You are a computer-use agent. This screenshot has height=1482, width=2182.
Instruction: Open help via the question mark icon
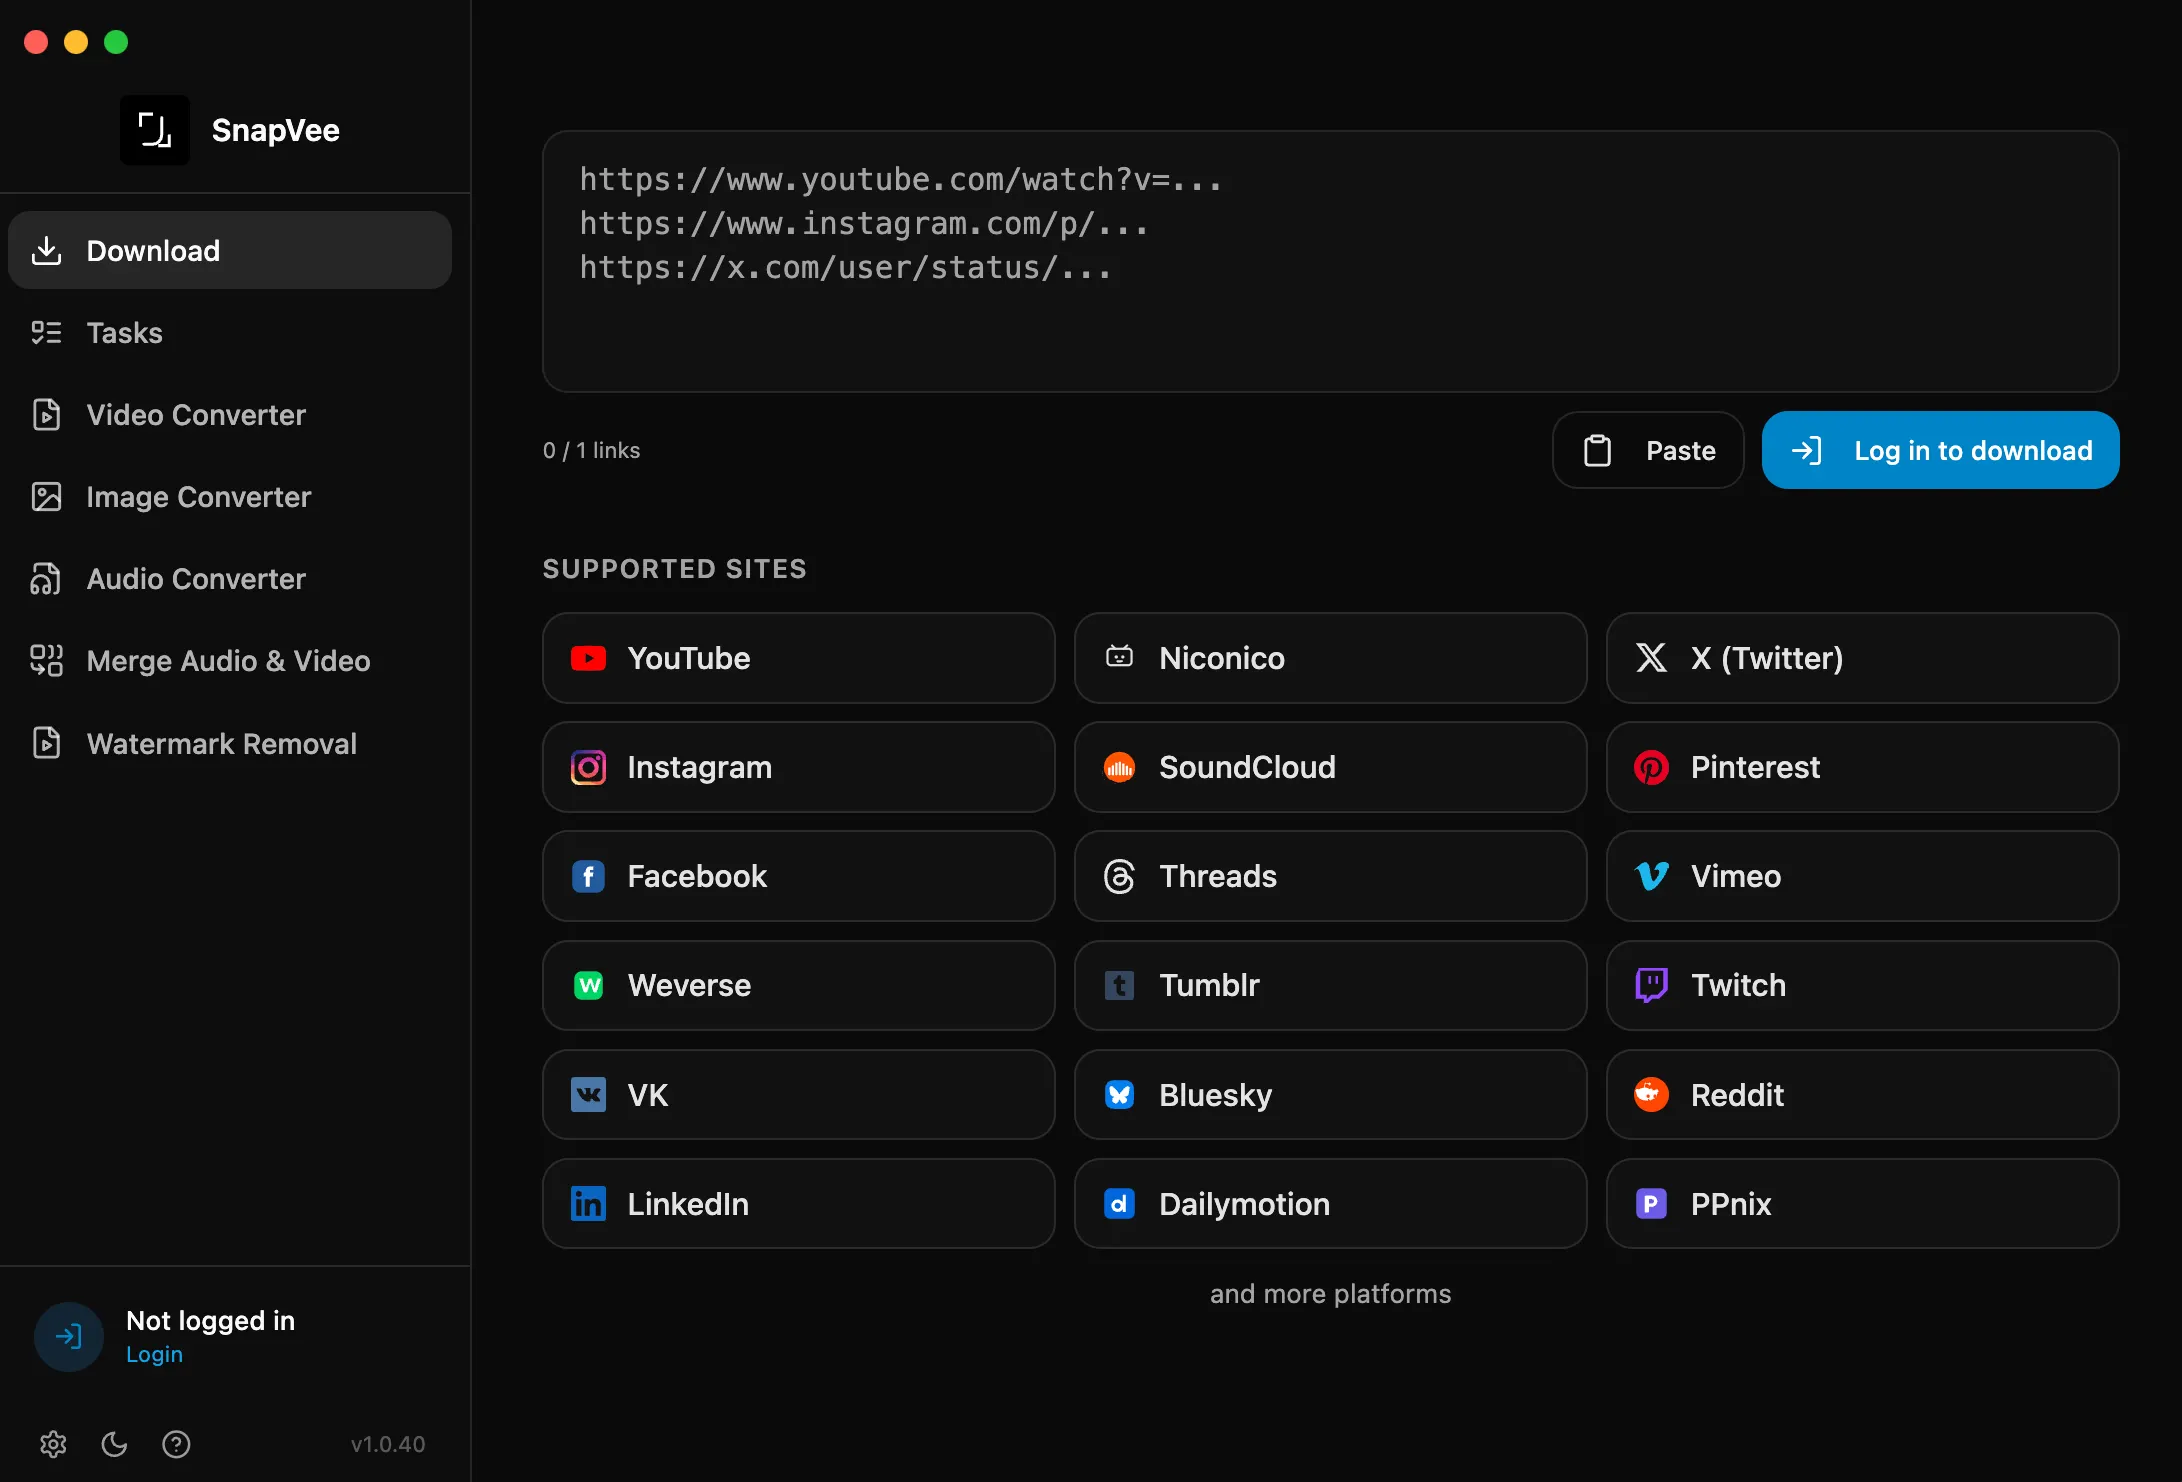pos(176,1444)
